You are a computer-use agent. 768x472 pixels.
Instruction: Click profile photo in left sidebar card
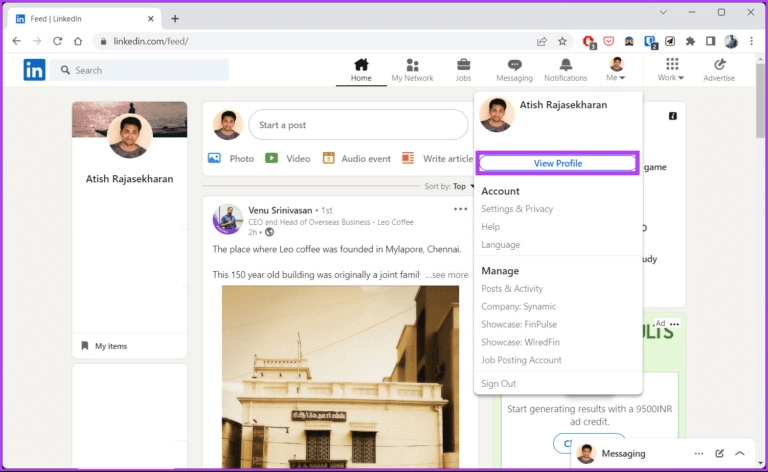129,136
